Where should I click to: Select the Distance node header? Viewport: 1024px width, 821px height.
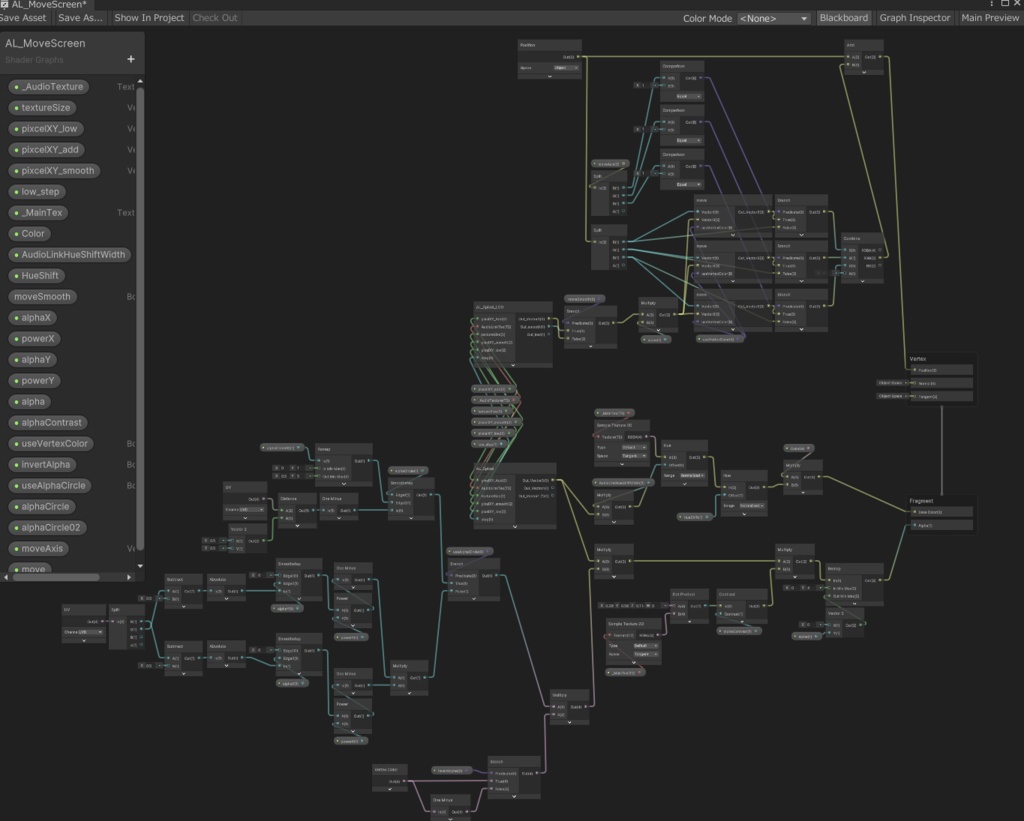[x=297, y=498]
